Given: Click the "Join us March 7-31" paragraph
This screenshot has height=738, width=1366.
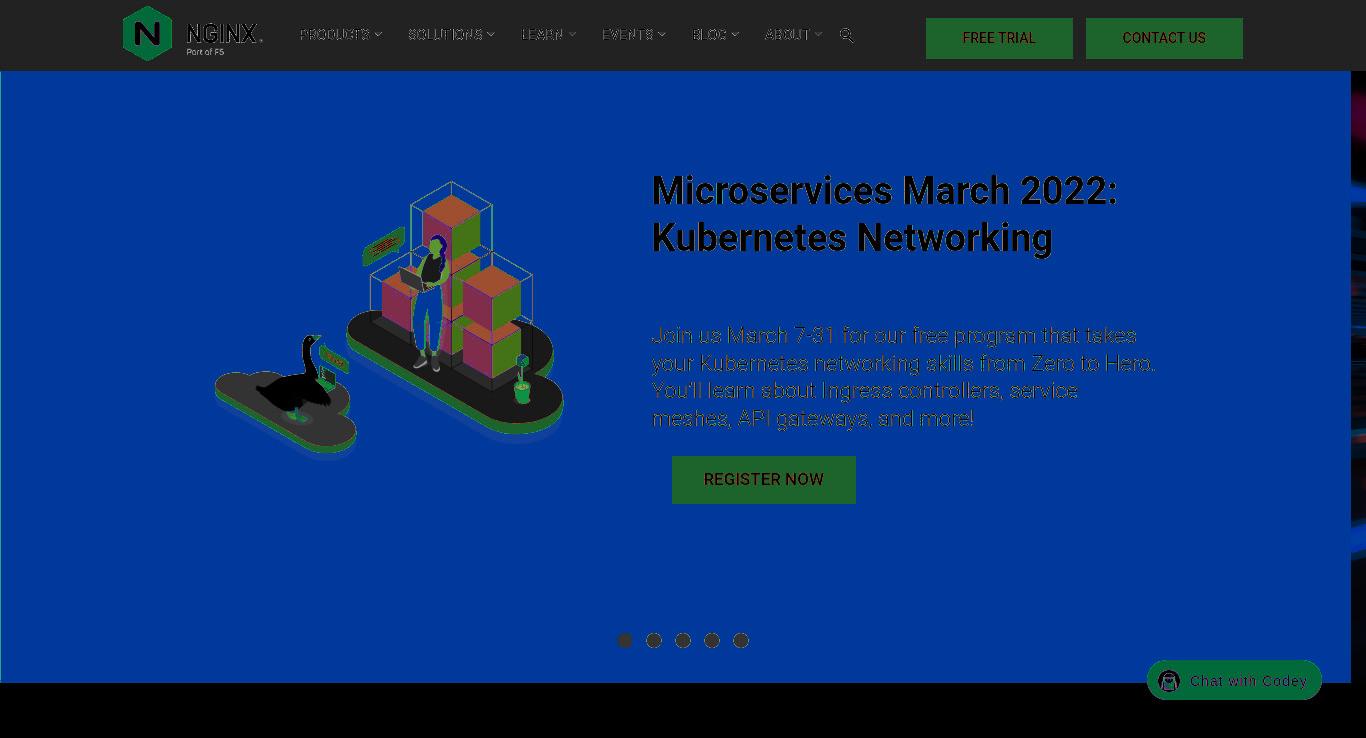Looking at the screenshot, I should click(x=903, y=377).
